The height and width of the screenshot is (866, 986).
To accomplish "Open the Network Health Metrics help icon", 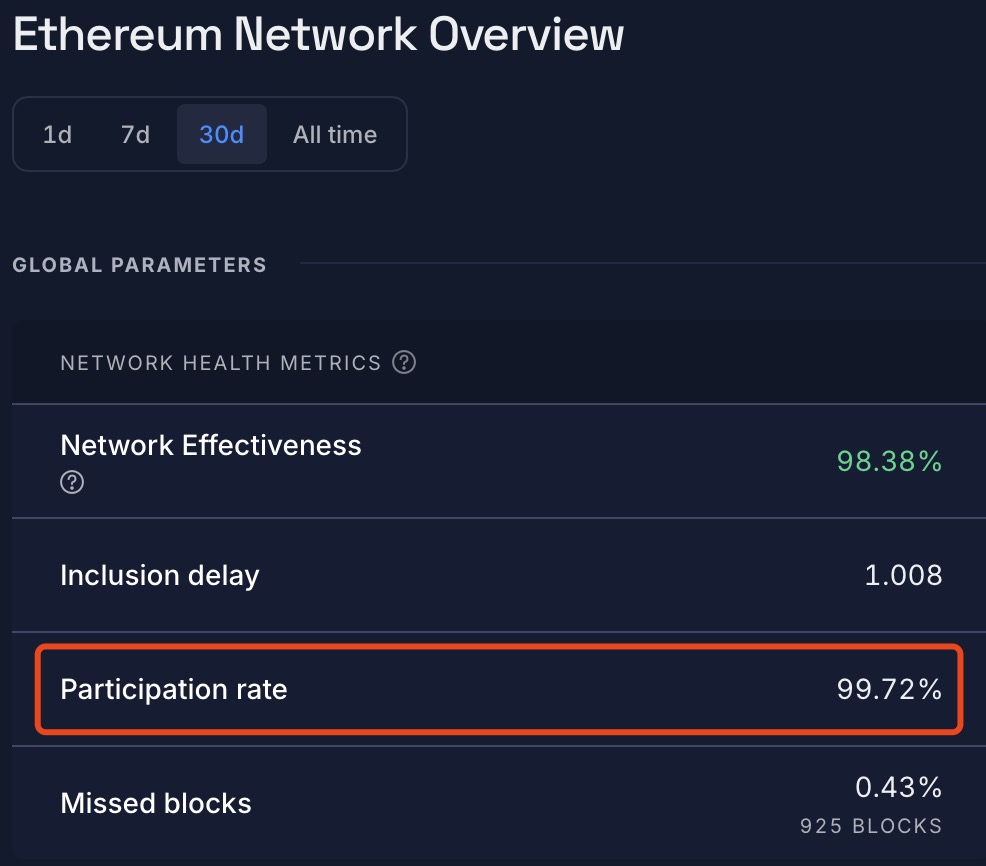I will pyautogui.click(x=404, y=363).
